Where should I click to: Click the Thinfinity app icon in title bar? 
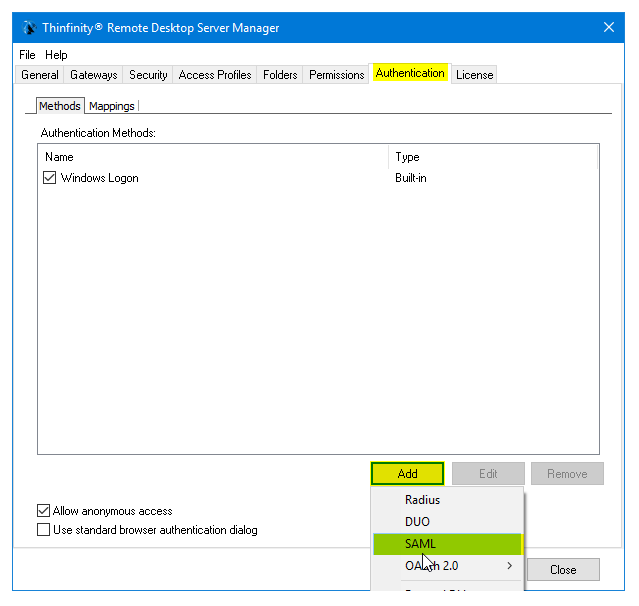(x=29, y=28)
